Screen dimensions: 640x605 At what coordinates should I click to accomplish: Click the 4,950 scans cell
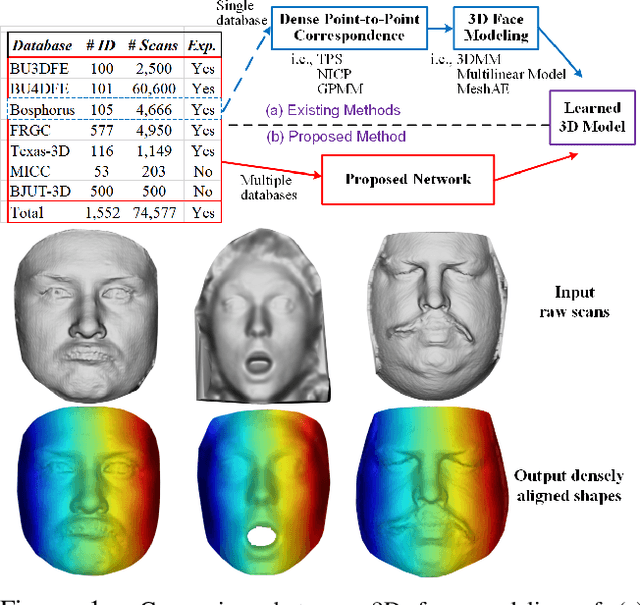point(153,130)
